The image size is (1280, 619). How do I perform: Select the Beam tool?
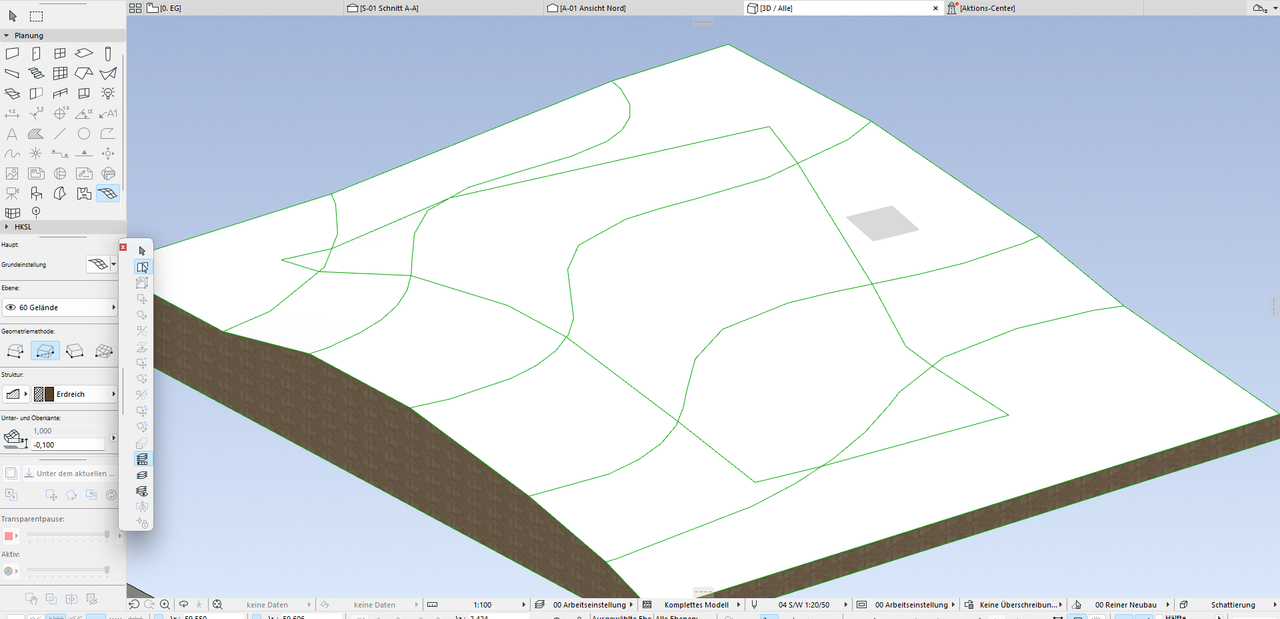(x=12, y=73)
